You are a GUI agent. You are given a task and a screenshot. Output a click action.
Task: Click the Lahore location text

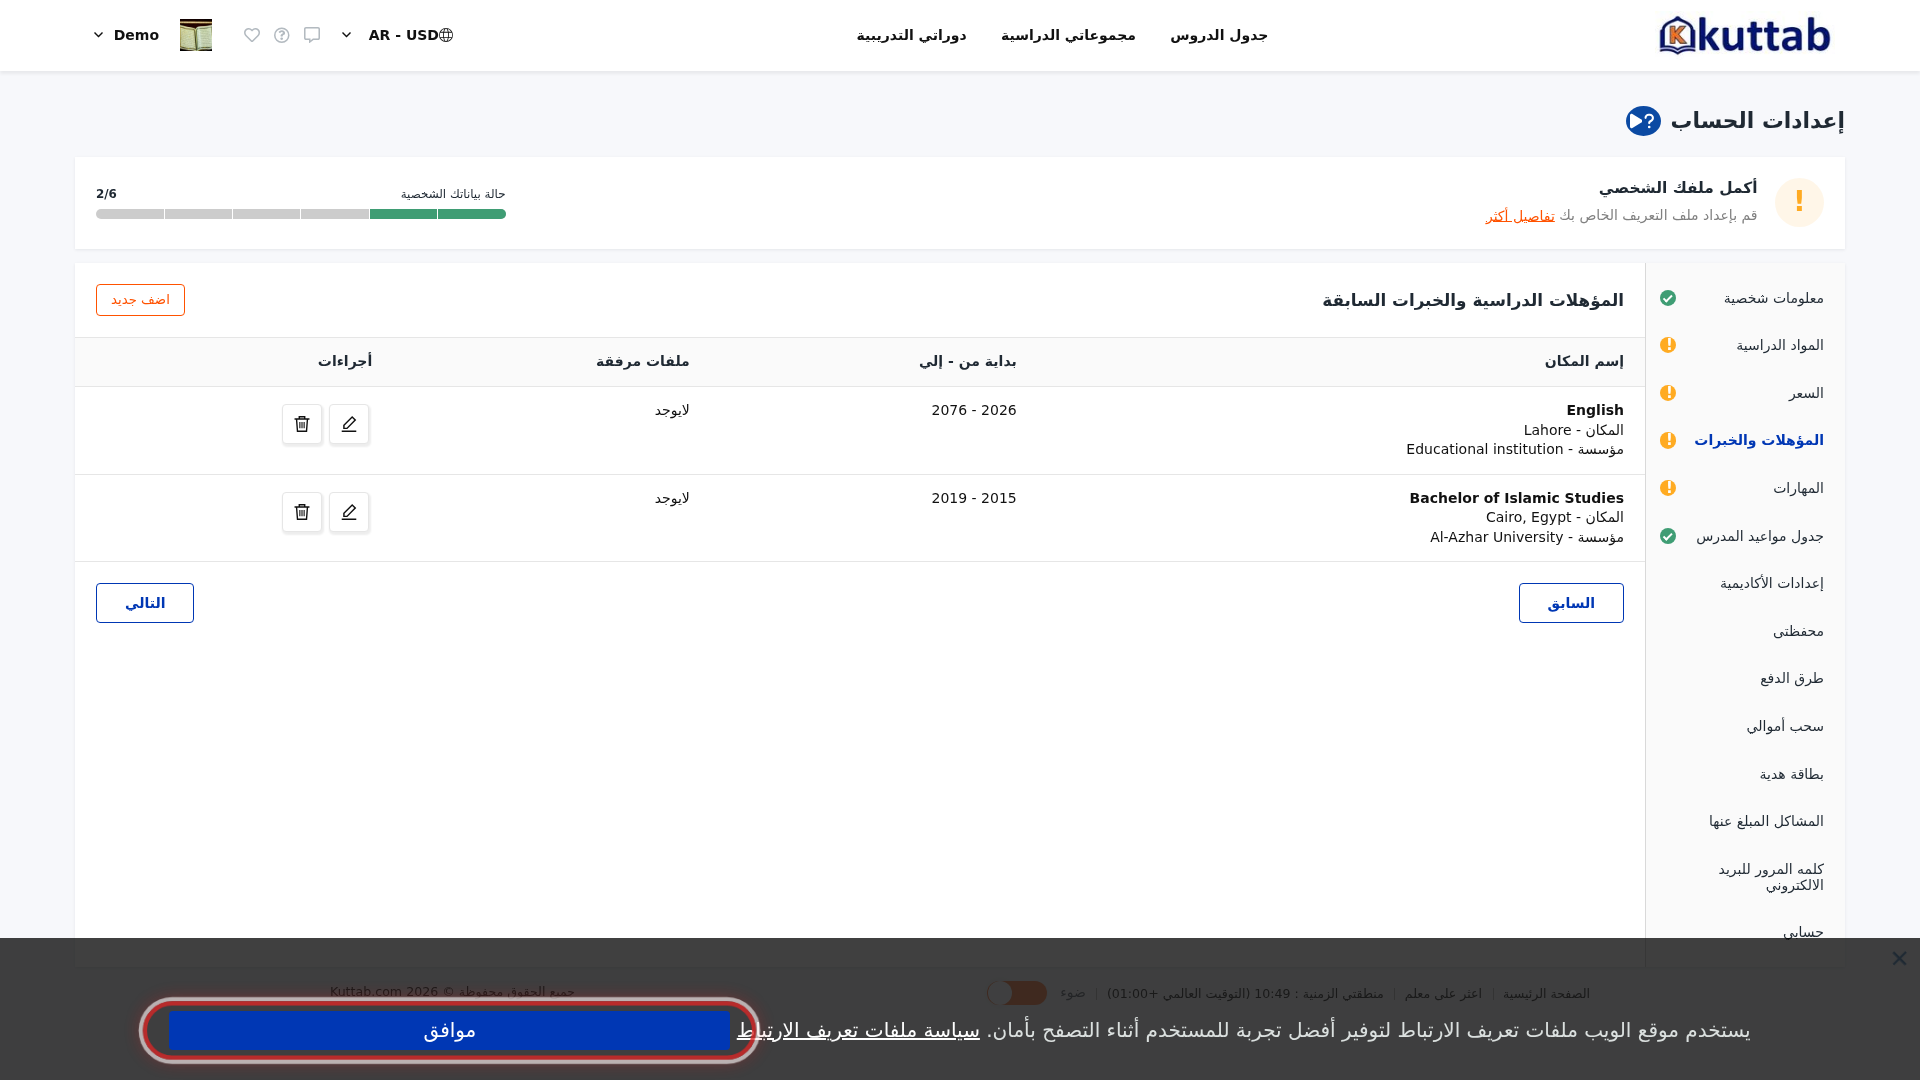1548,430
